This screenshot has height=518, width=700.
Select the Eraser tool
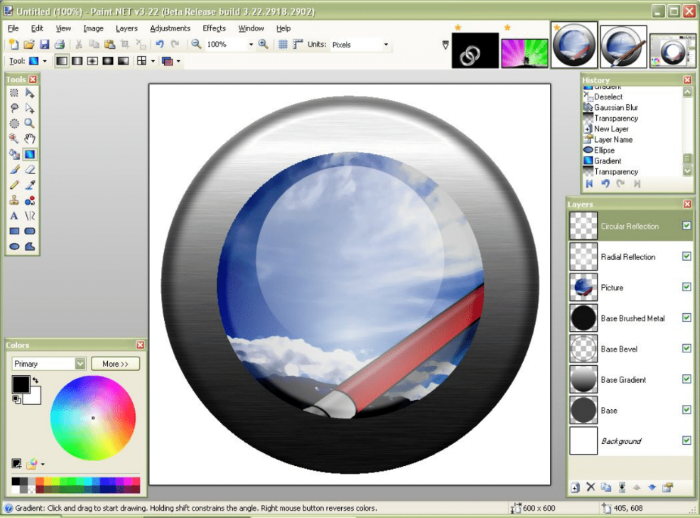(30, 170)
